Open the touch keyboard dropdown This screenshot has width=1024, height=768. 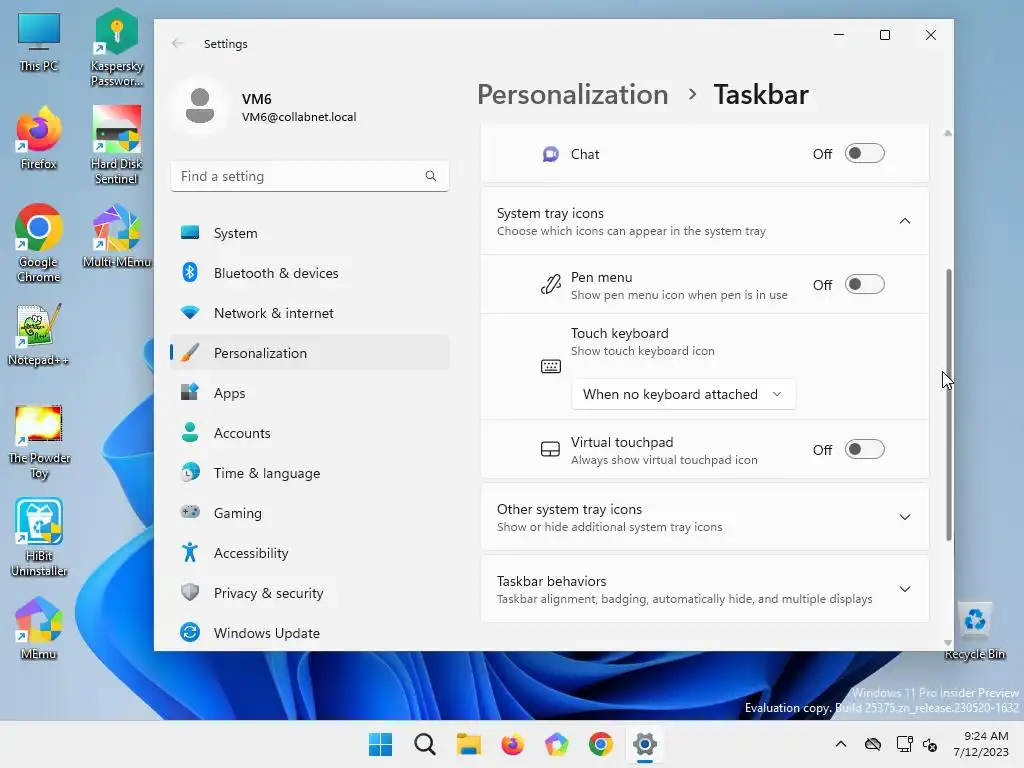(x=683, y=394)
